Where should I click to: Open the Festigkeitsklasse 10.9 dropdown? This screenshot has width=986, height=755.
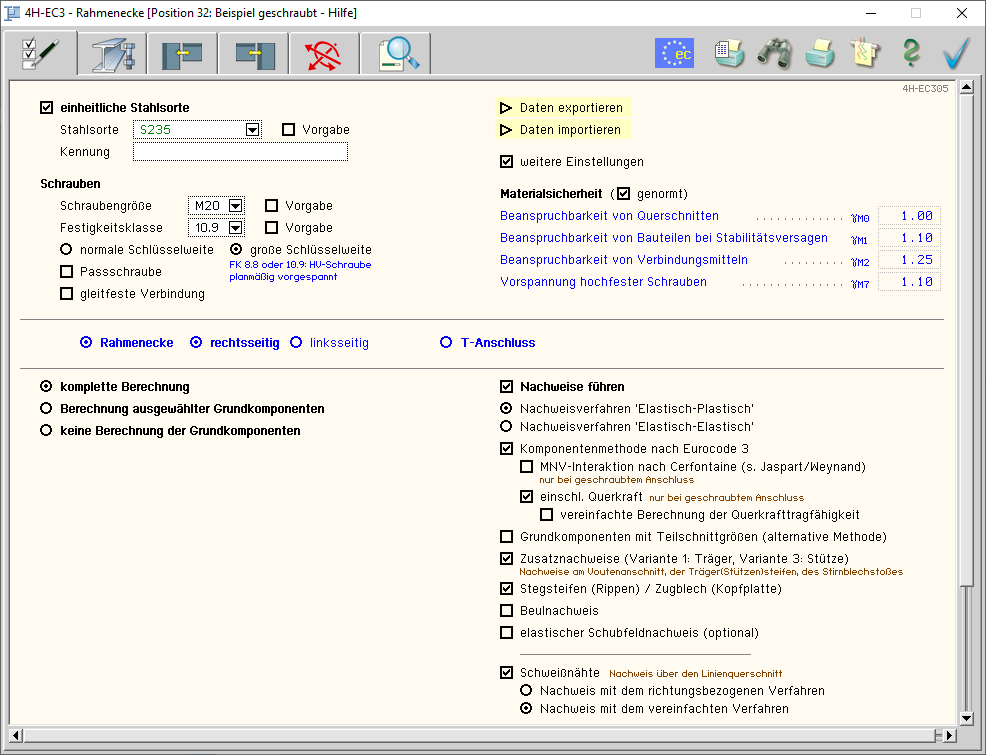click(236, 228)
